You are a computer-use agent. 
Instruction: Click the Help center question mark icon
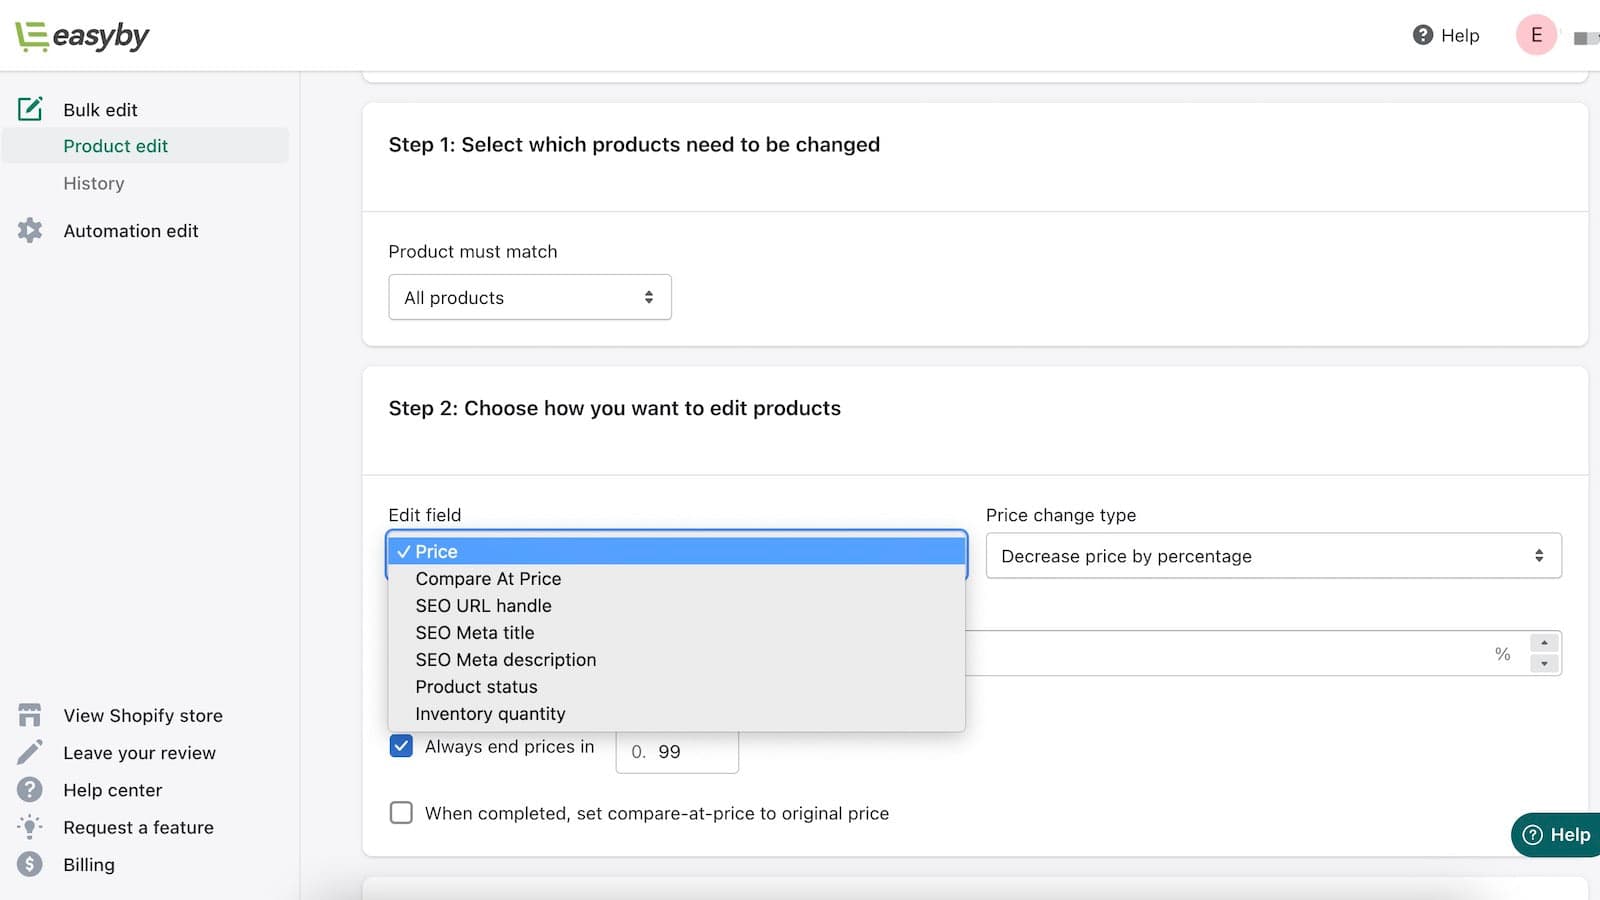pos(30,790)
